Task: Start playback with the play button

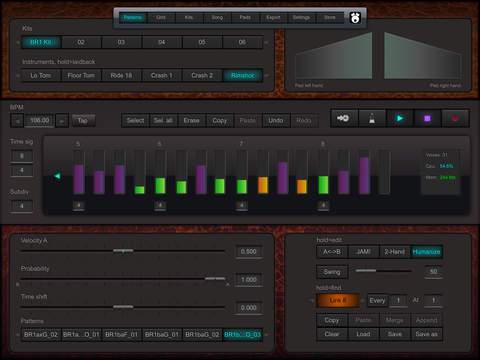Action: coord(399,118)
